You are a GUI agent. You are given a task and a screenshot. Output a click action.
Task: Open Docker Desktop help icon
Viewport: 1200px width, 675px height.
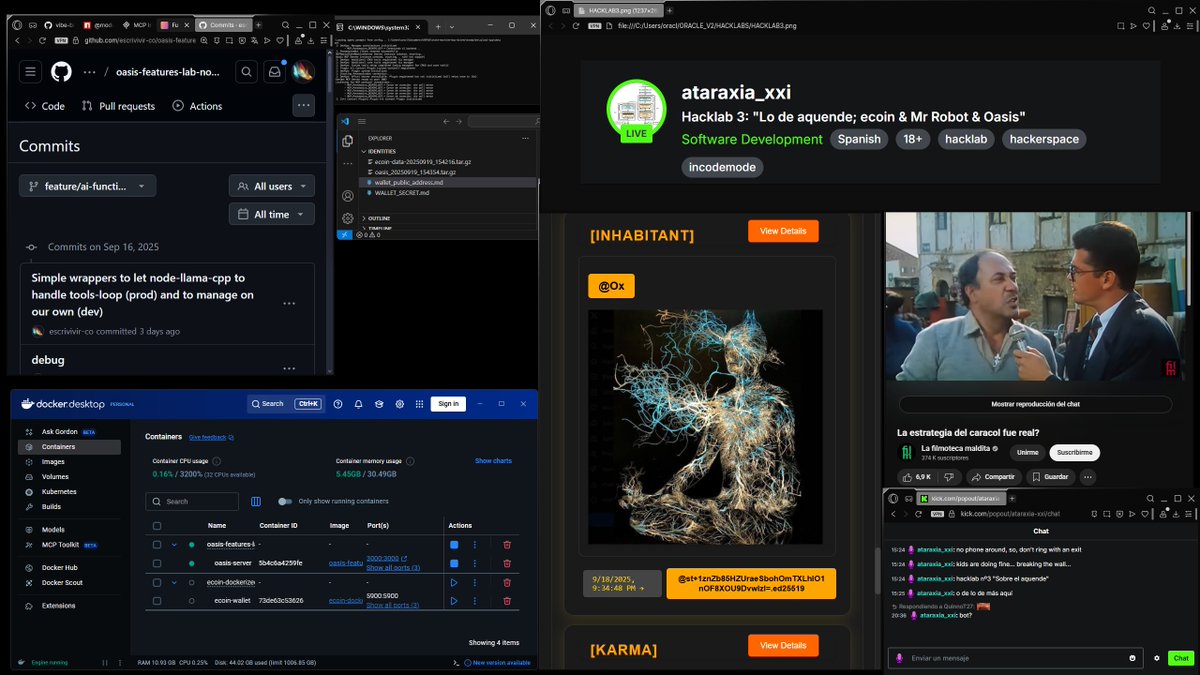(x=338, y=404)
